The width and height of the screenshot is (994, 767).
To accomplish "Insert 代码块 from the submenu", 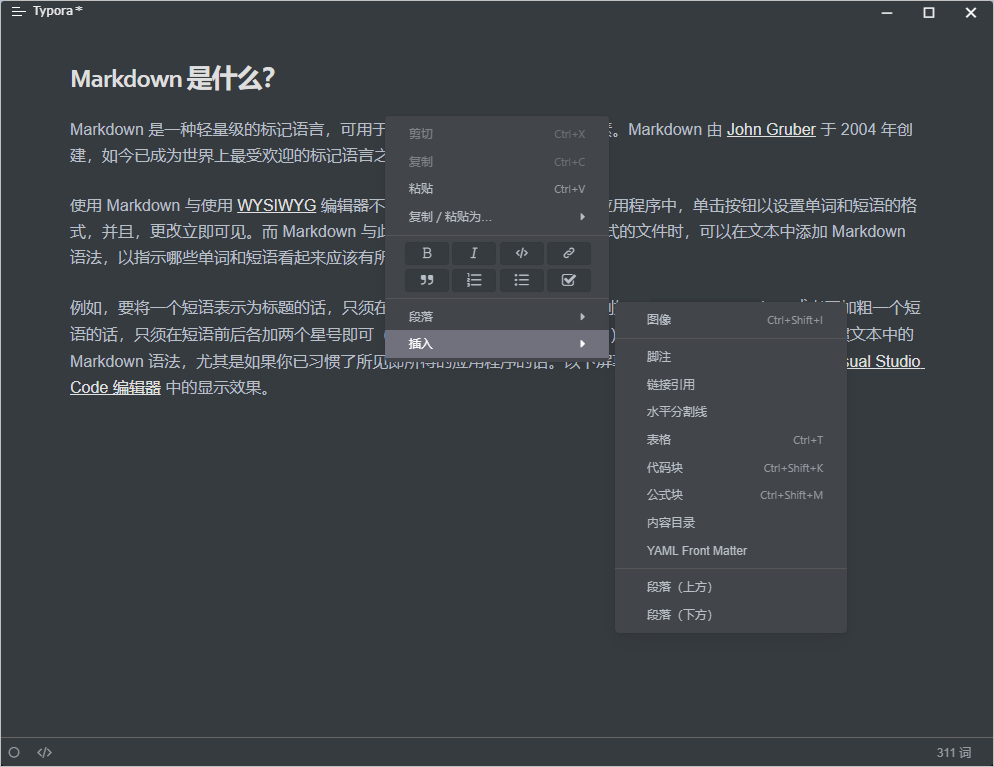I will 731,468.
